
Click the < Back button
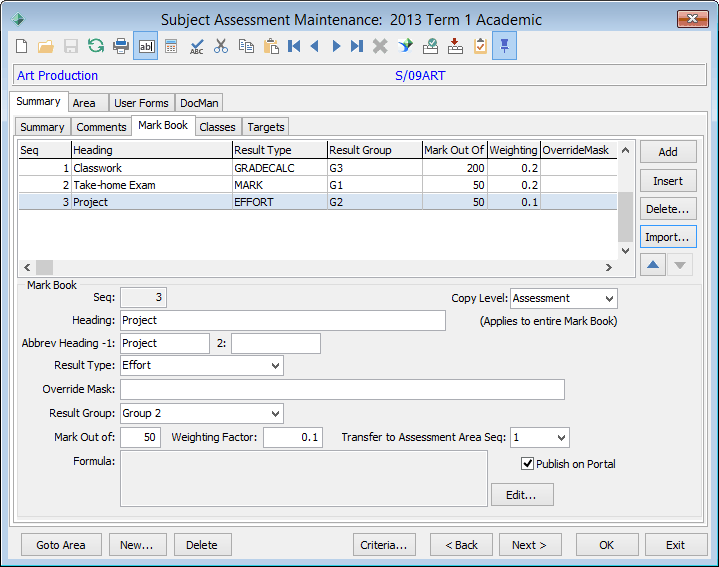point(461,545)
